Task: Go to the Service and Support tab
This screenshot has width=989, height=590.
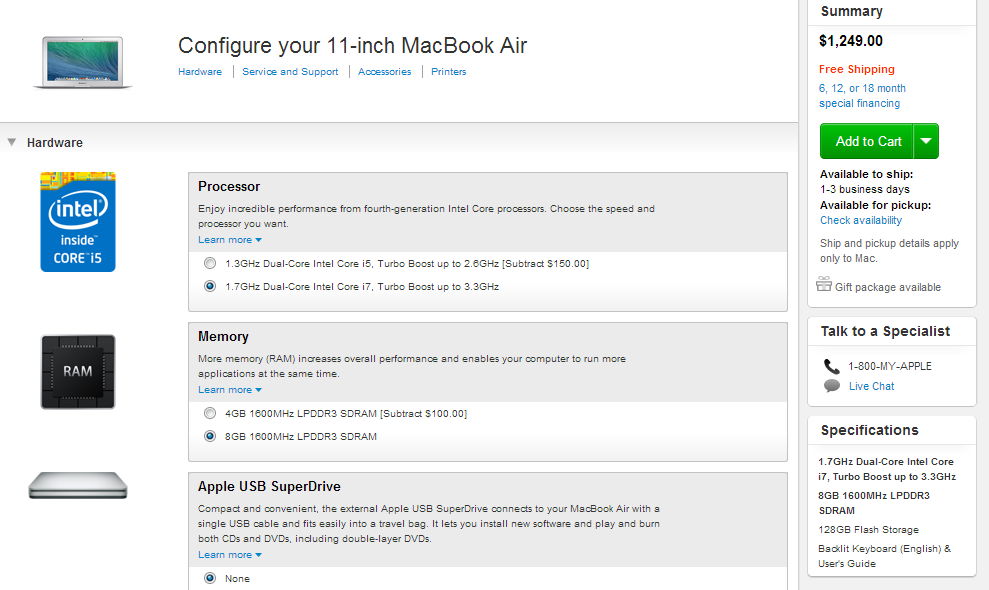Action: (290, 72)
